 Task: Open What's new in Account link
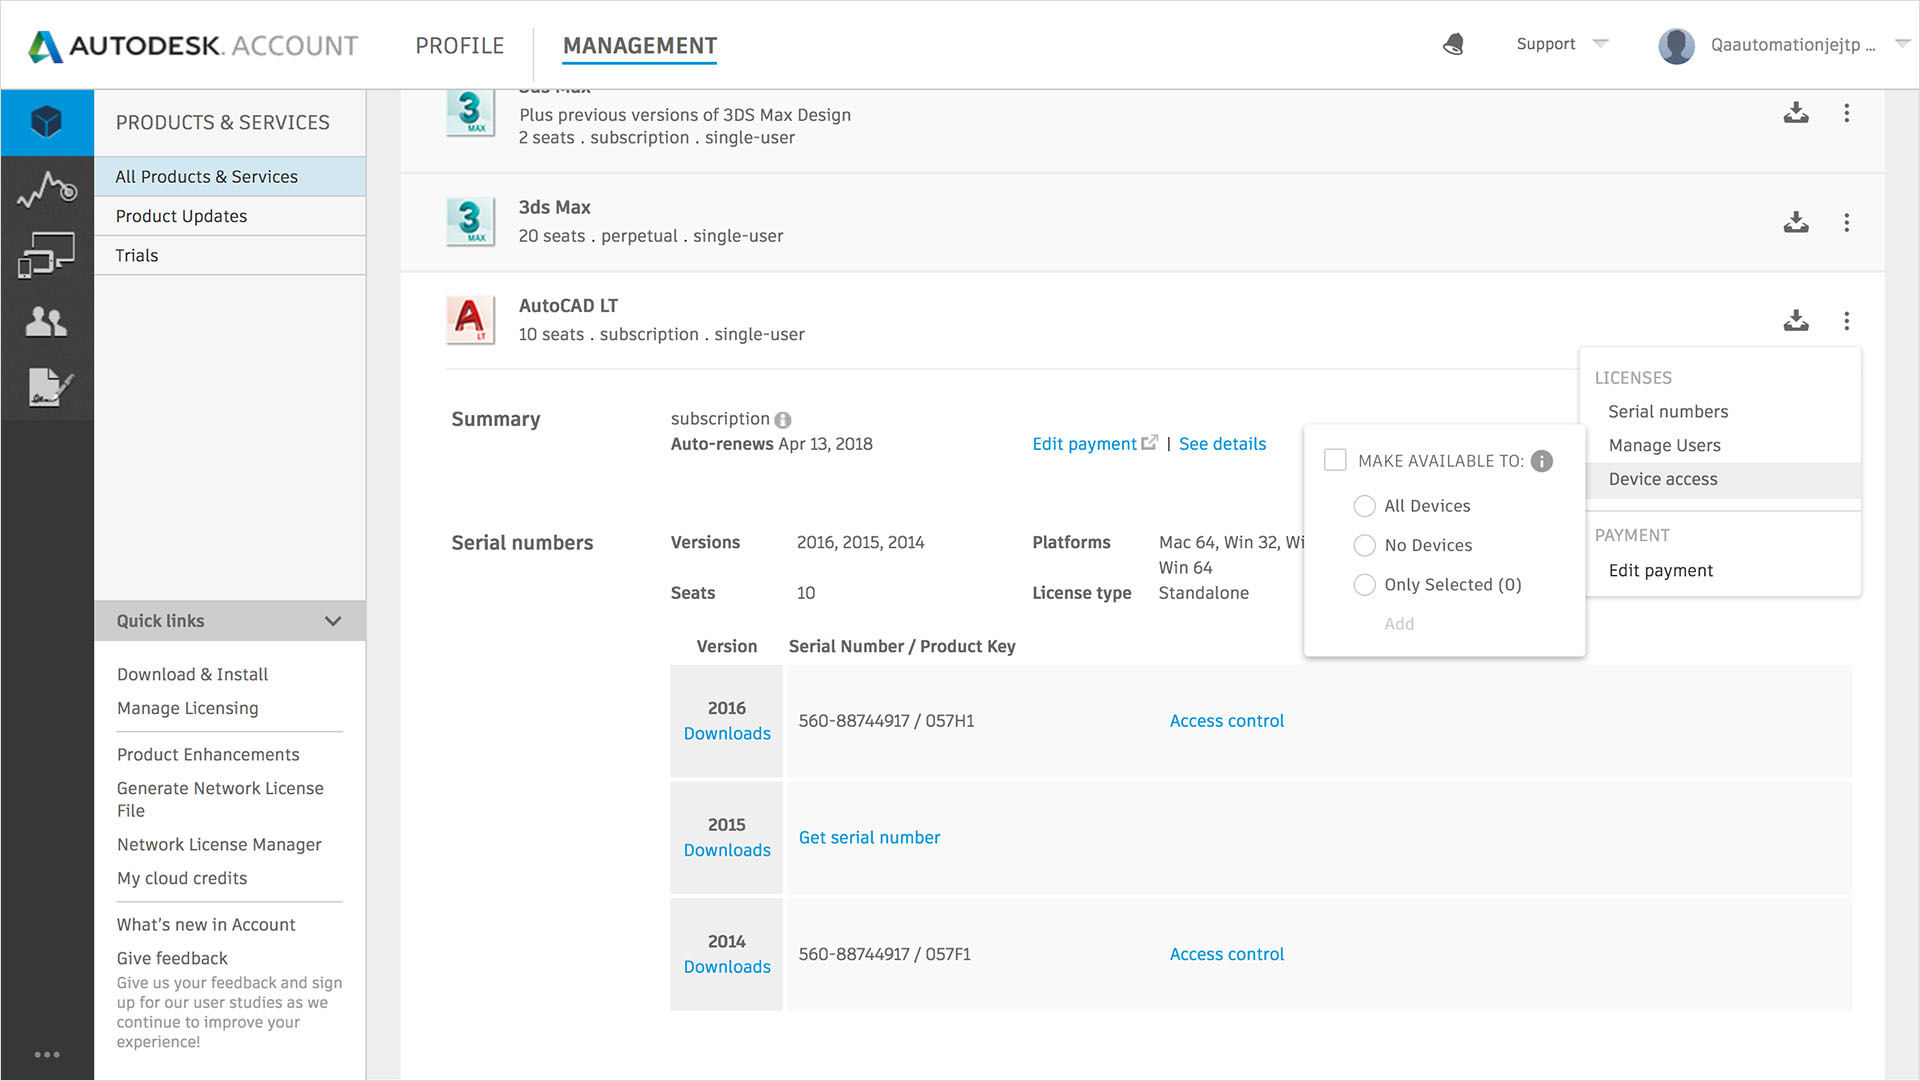coord(206,925)
